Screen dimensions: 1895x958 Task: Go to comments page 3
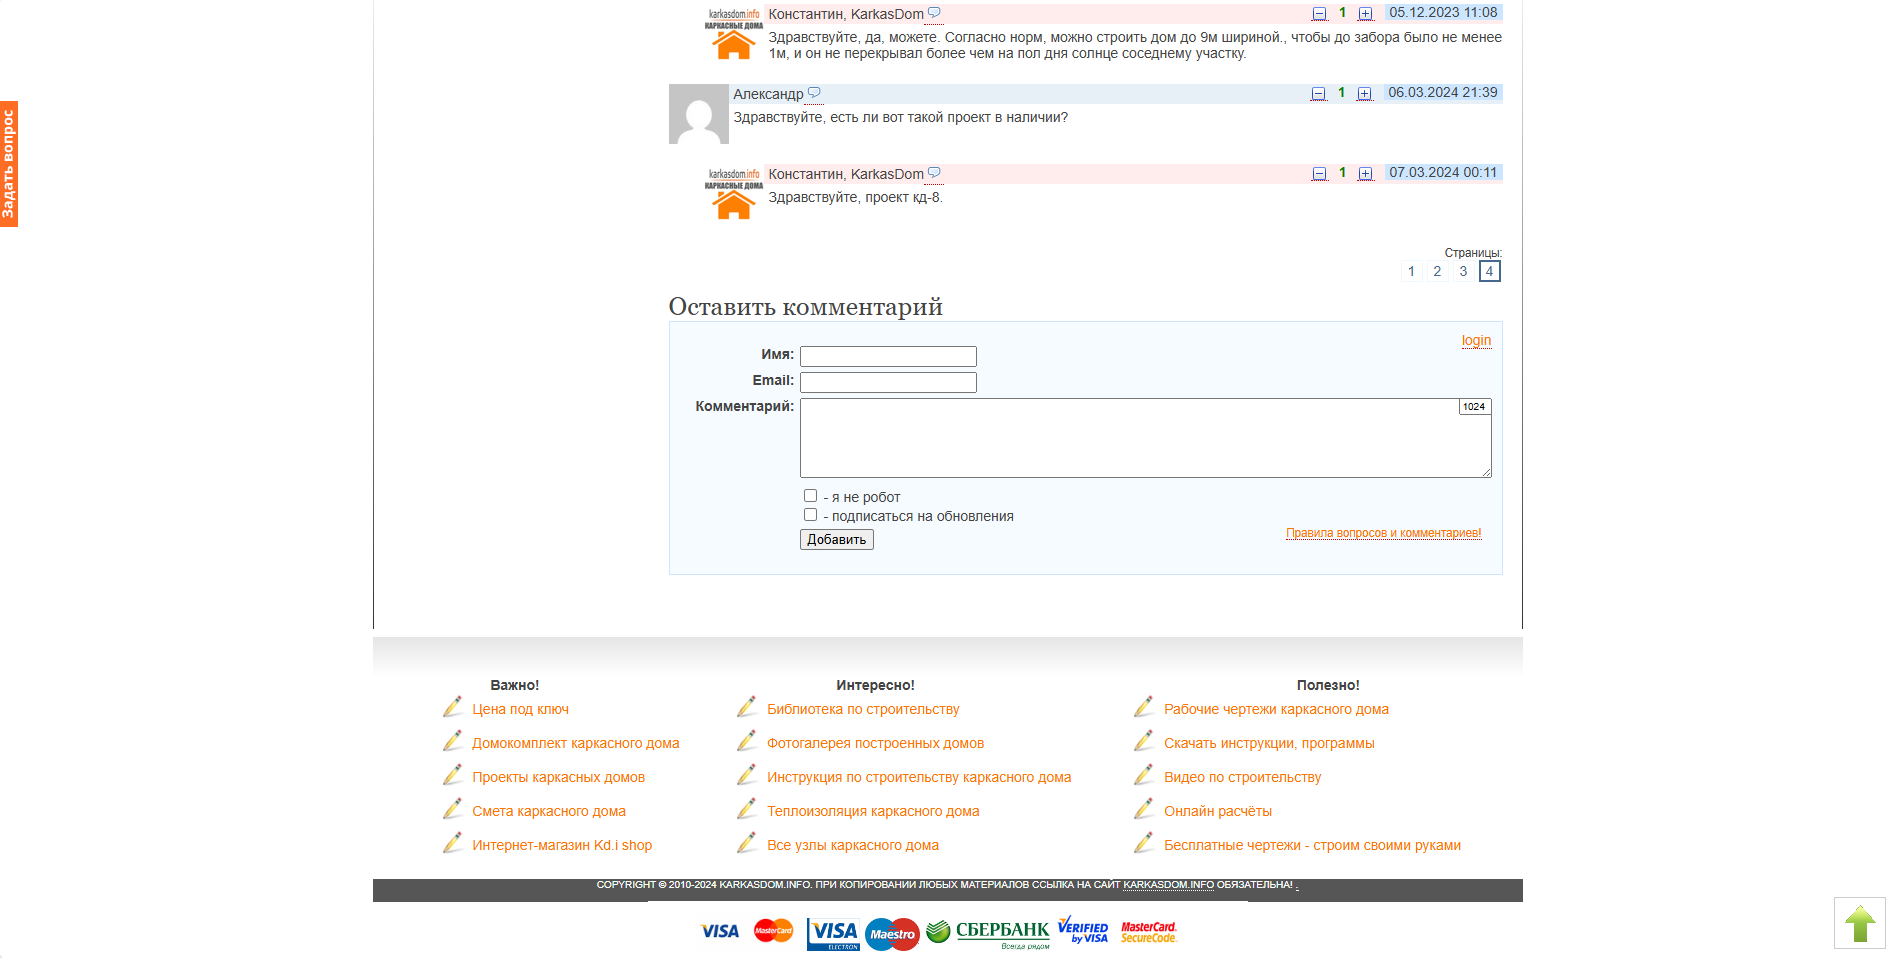pyautogui.click(x=1463, y=271)
